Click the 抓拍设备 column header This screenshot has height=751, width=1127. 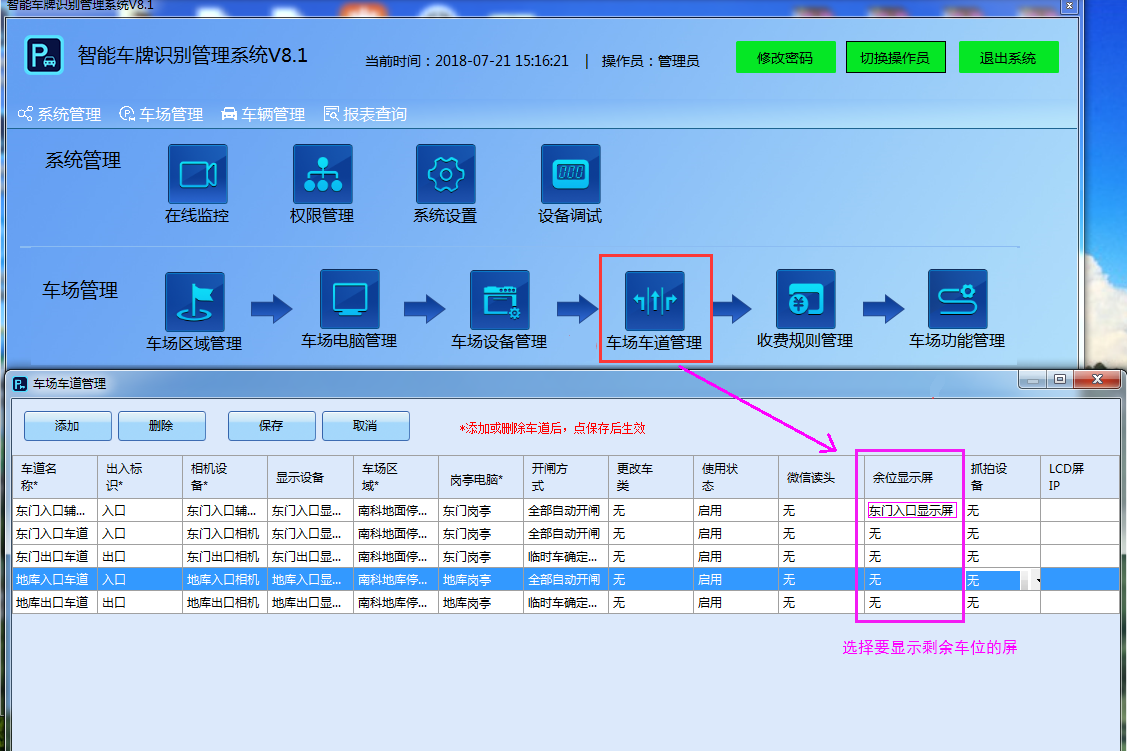pos(1001,477)
